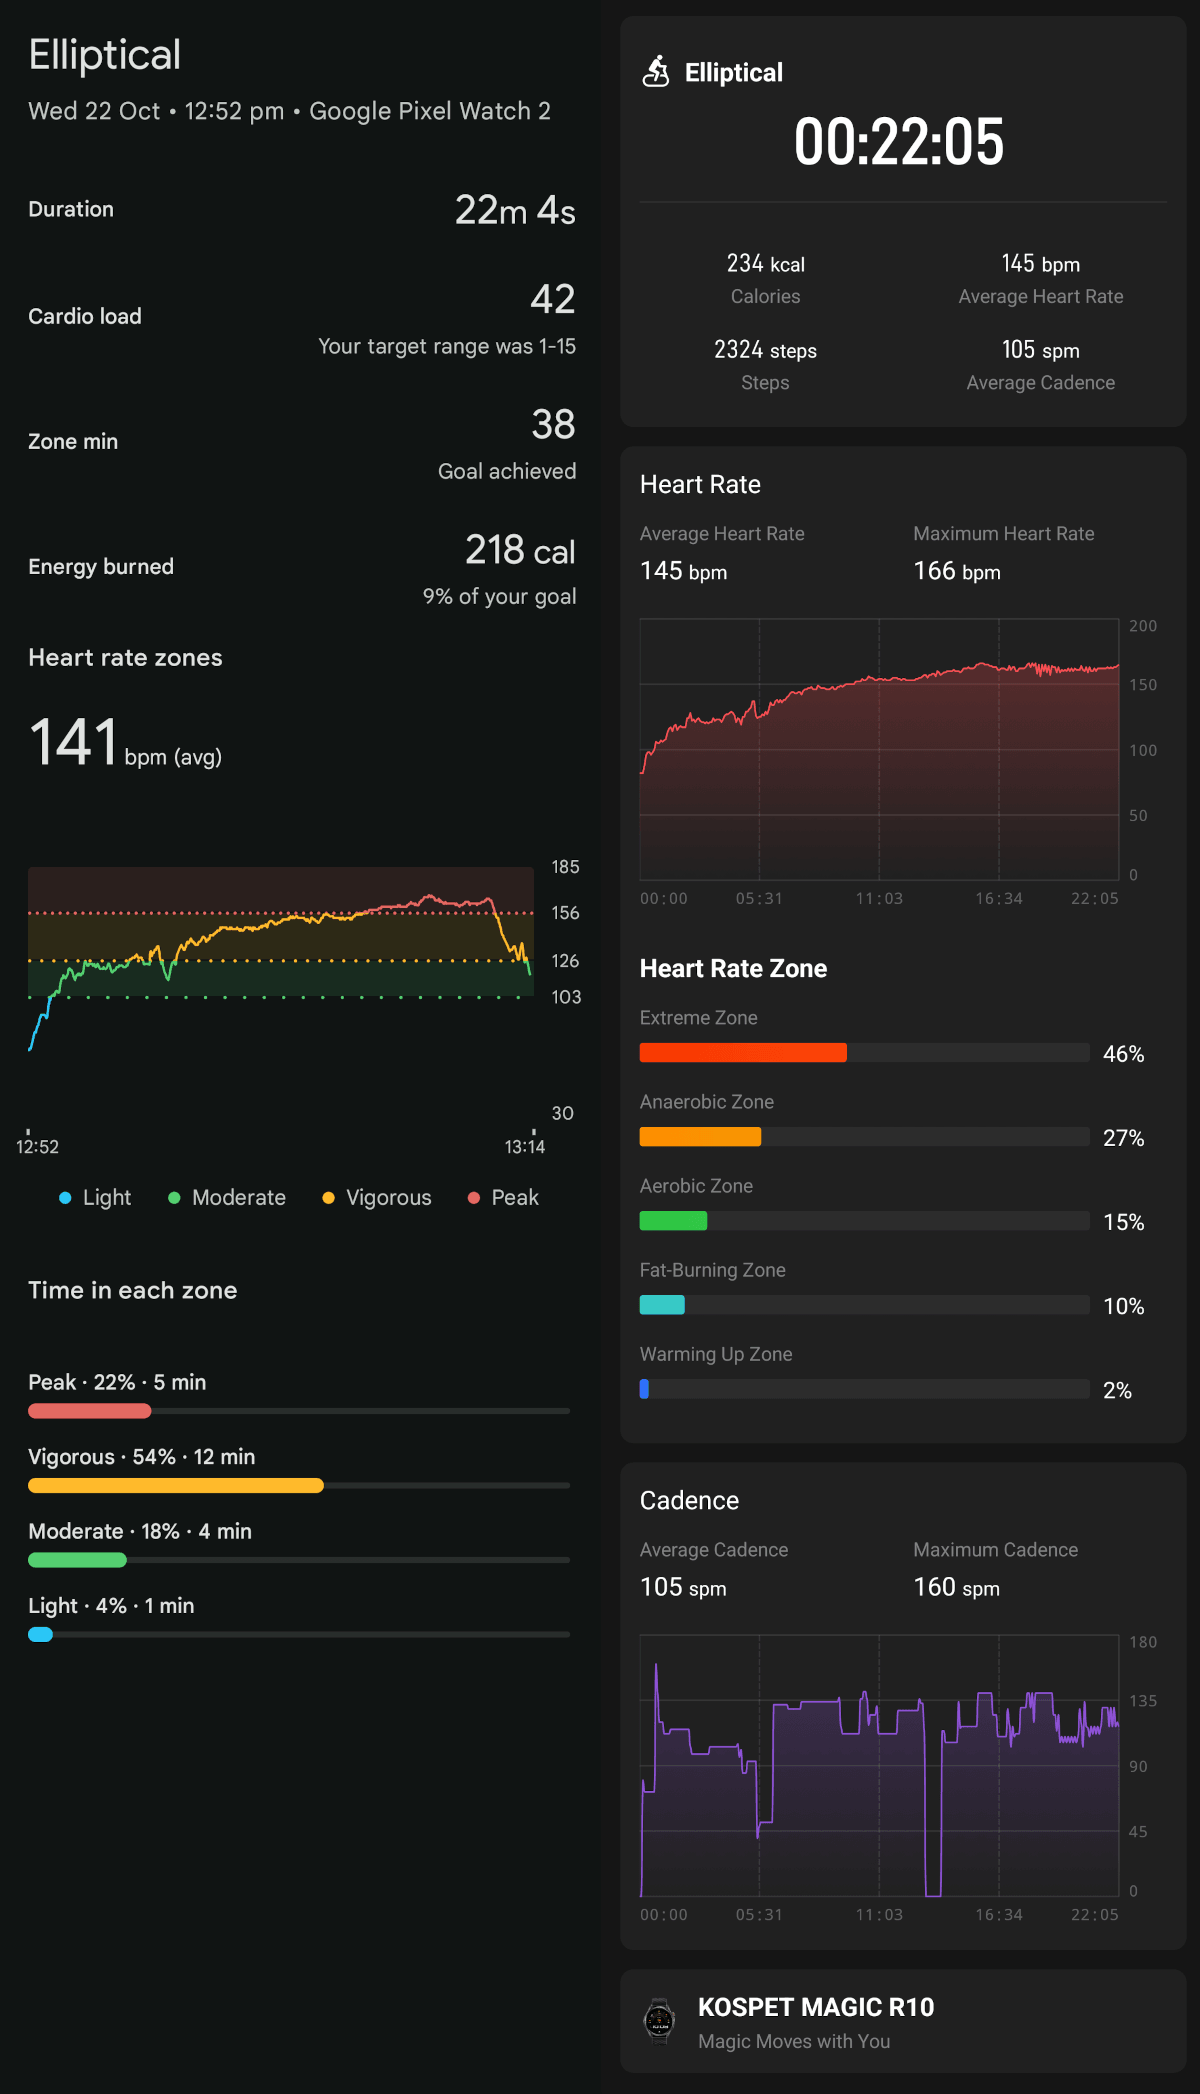Click the green Moderate legend dot
Viewport: 1200px width, 2094px height.
click(174, 1198)
